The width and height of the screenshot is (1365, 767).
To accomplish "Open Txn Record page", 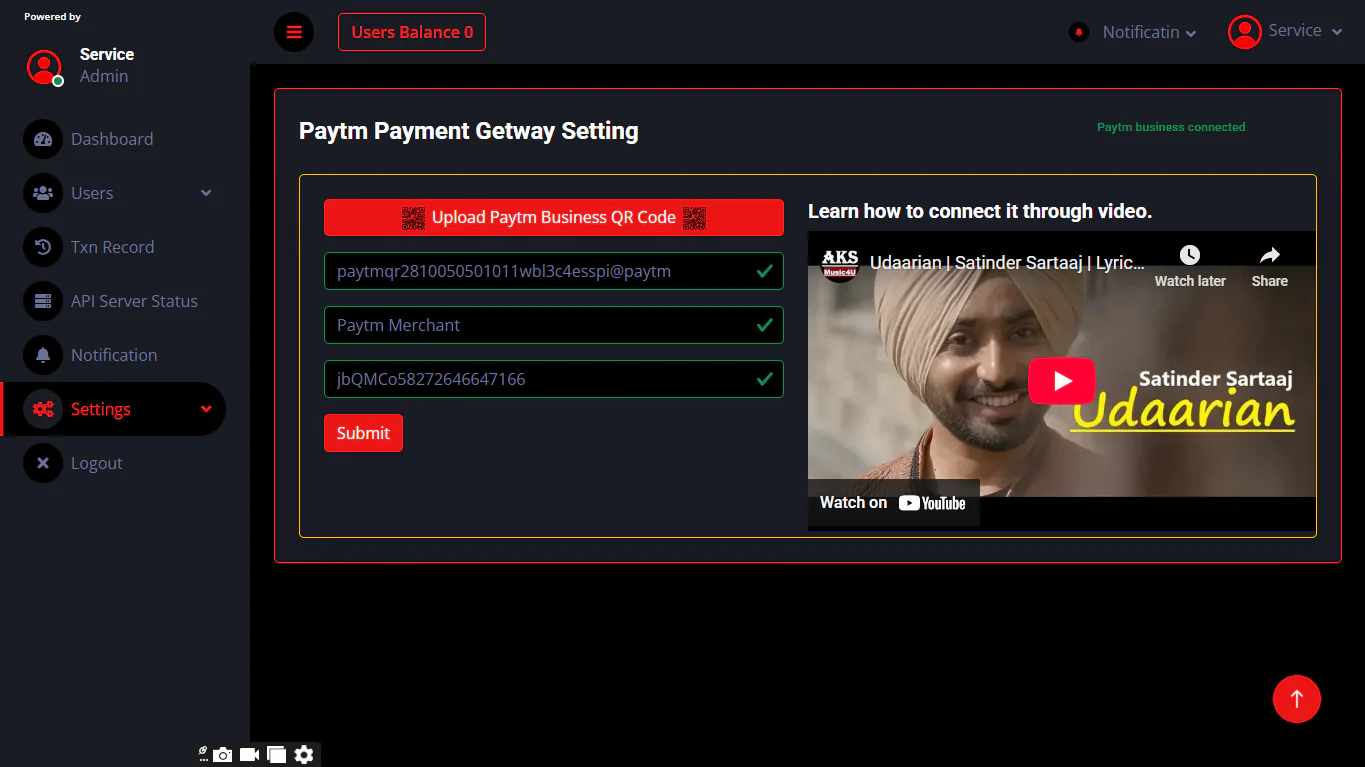I will pos(112,247).
